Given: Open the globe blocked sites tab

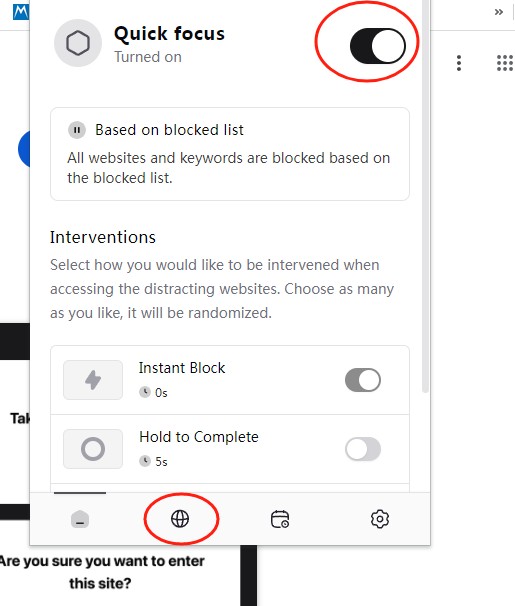Looking at the screenshot, I should [x=180, y=519].
